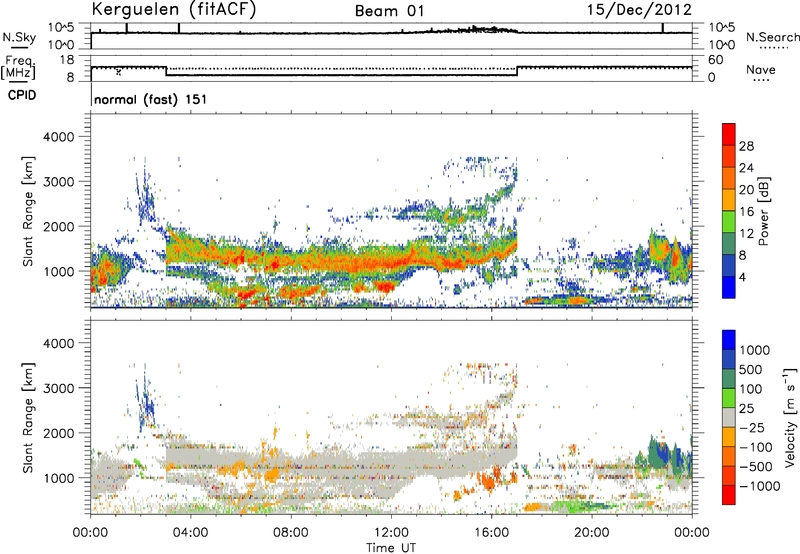Viewport: 800px width, 554px height.
Task: Select the 'Beam 01' label
Action: pyautogui.click(x=390, y=11)
